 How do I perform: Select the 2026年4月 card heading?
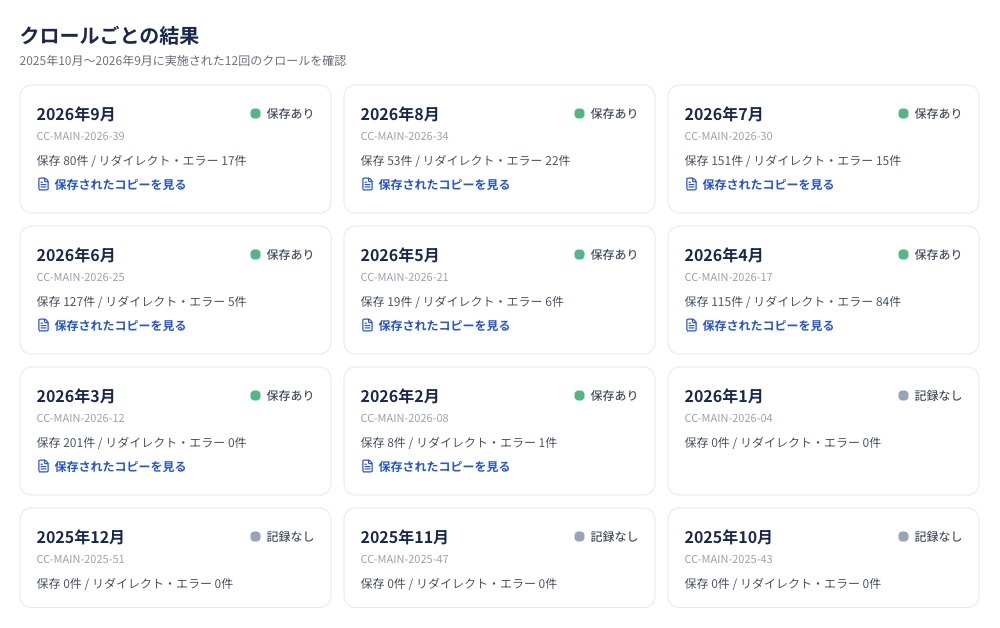pos(723,255)
